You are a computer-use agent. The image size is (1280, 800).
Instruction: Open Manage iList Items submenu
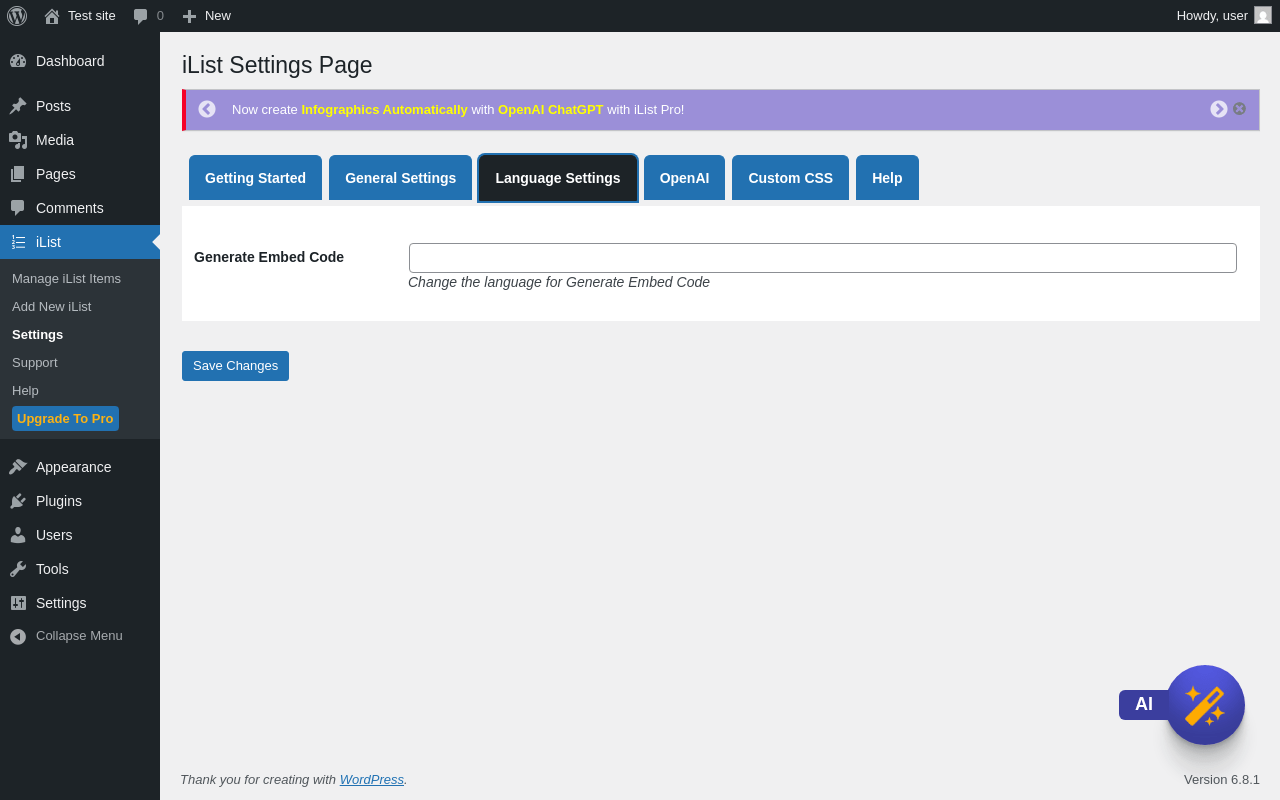[66, 279]
